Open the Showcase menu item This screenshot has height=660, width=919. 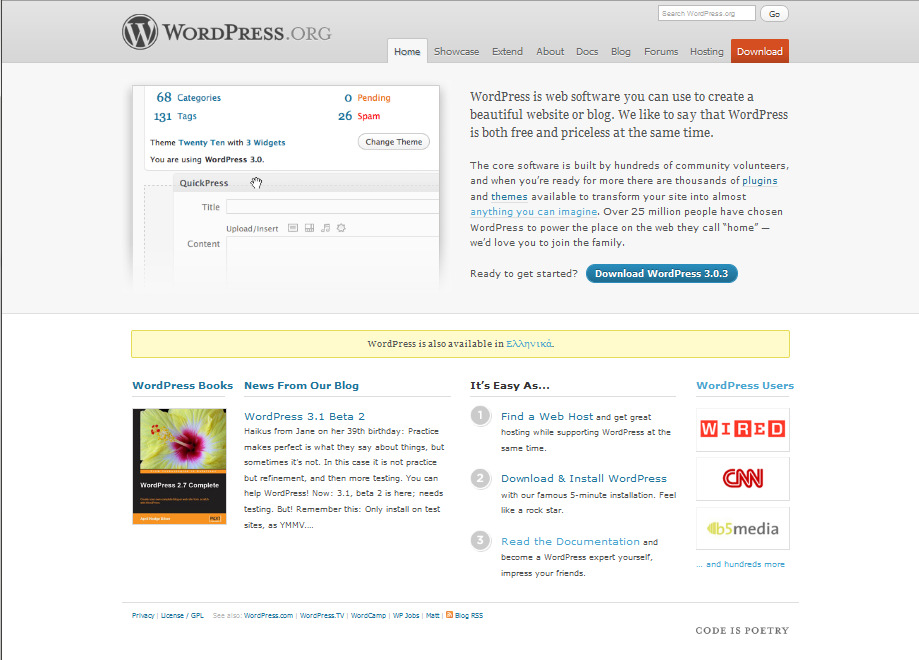pyautogui.click(x=457, y=51)
